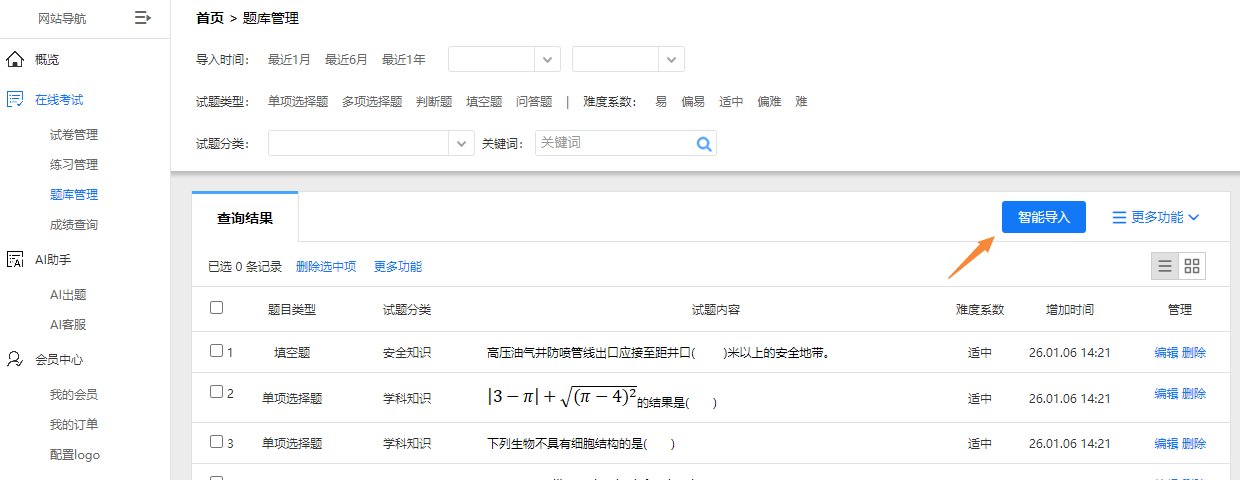Filter difficulty by 偏易

pyautogui.click(x=693, y=102)
